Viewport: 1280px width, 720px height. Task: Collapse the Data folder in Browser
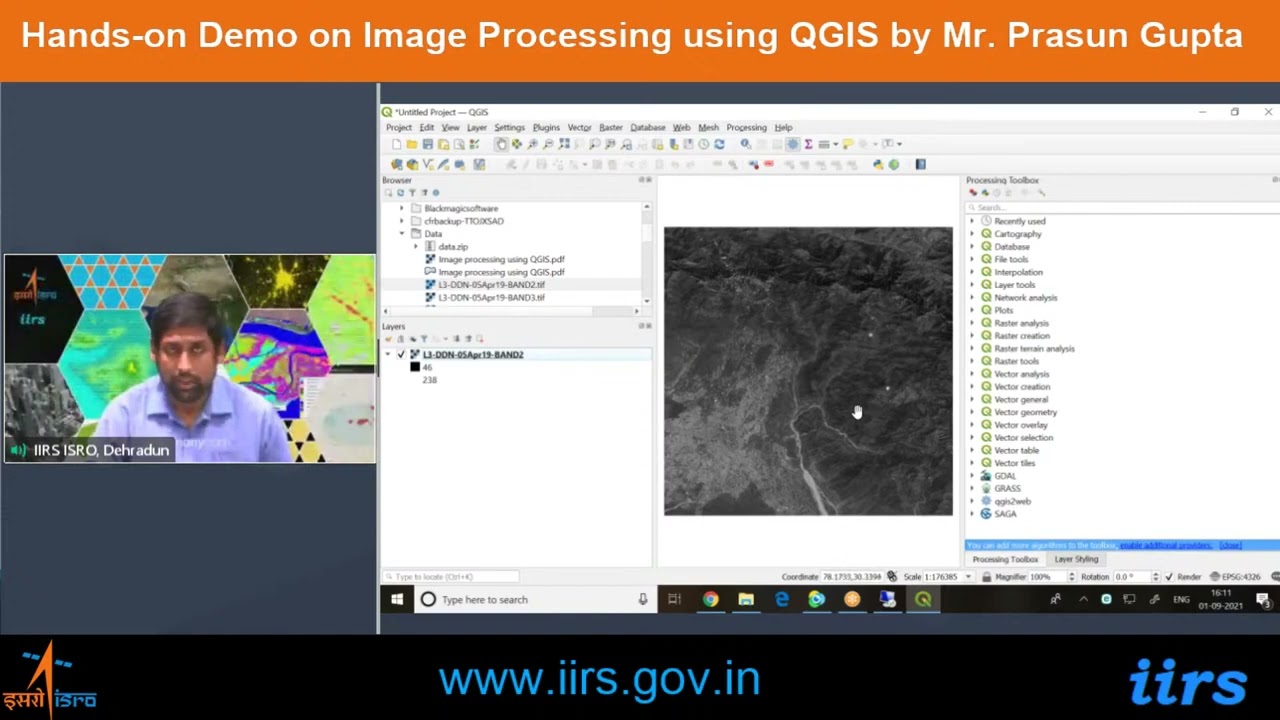[402, 234]
